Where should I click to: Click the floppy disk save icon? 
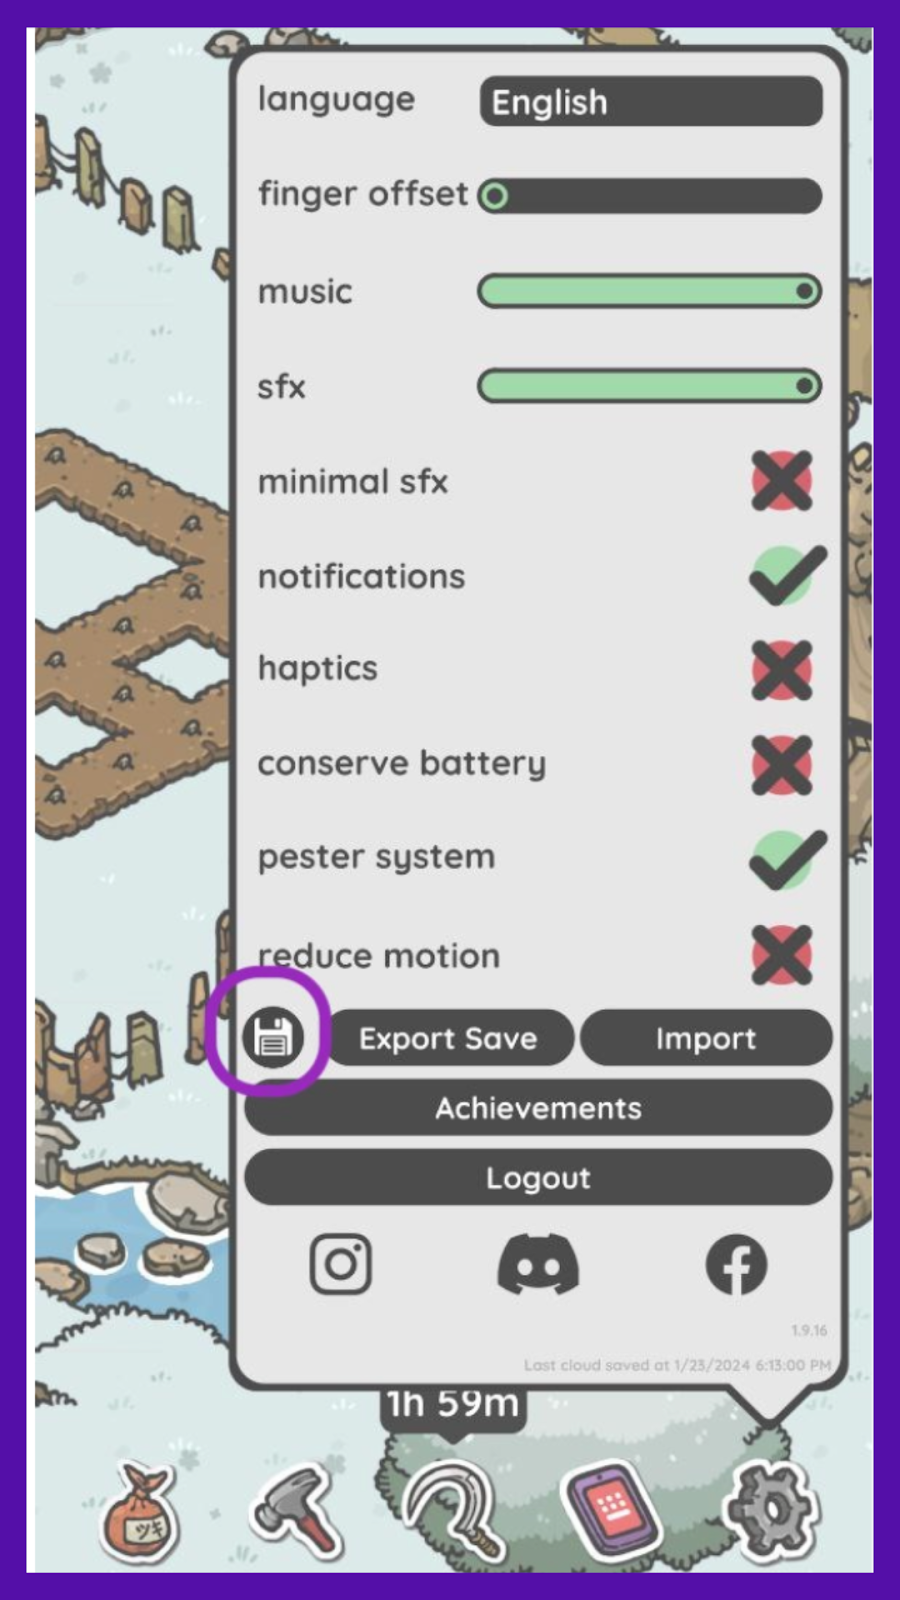pyautogui.click(x=273, y=1037)
